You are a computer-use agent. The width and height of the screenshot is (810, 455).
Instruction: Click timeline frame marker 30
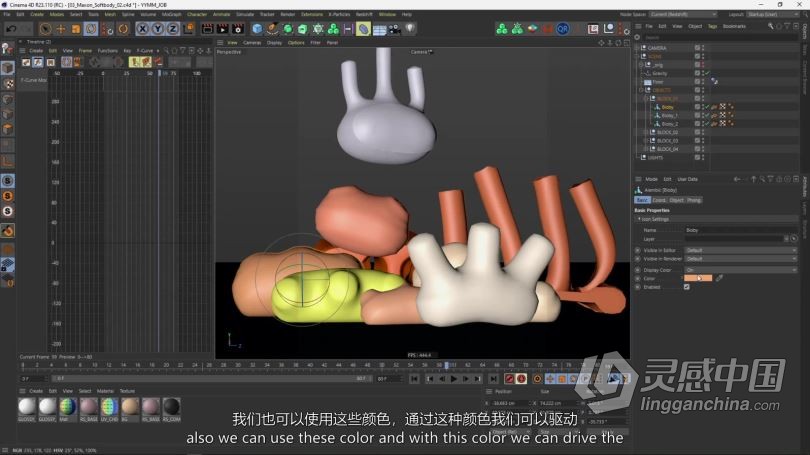238,365
